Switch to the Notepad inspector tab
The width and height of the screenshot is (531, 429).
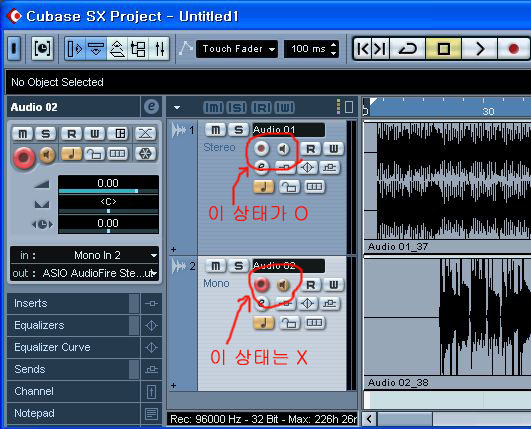tap(73, 413)
